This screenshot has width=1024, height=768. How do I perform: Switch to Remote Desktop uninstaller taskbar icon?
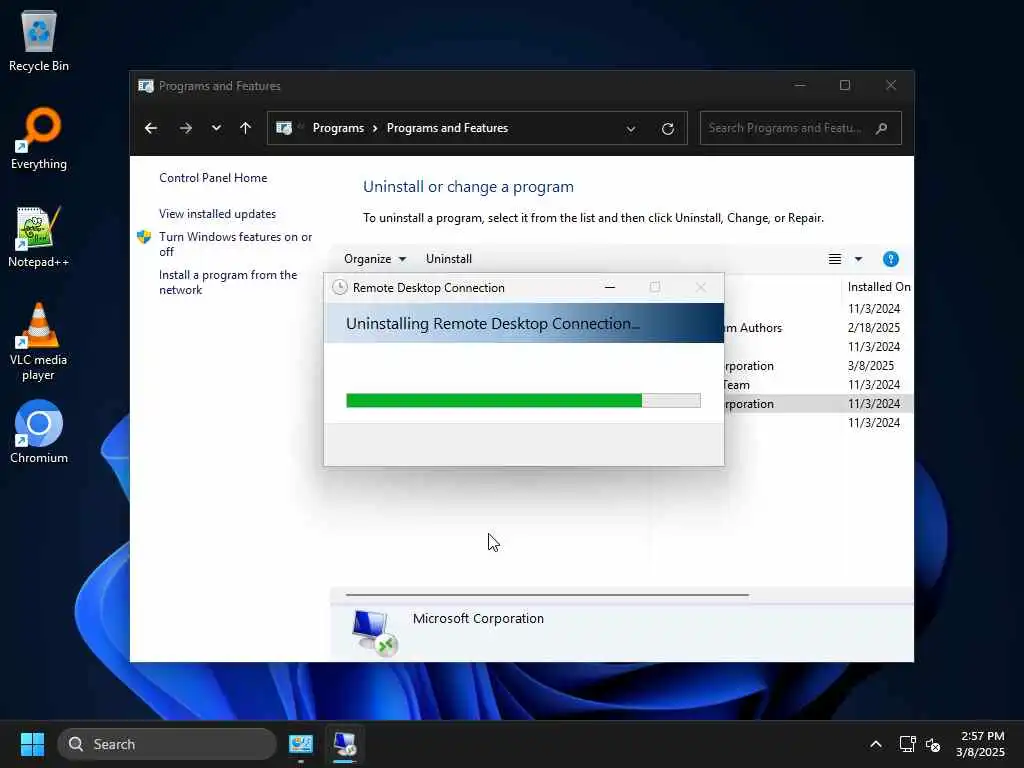[344, 744]
